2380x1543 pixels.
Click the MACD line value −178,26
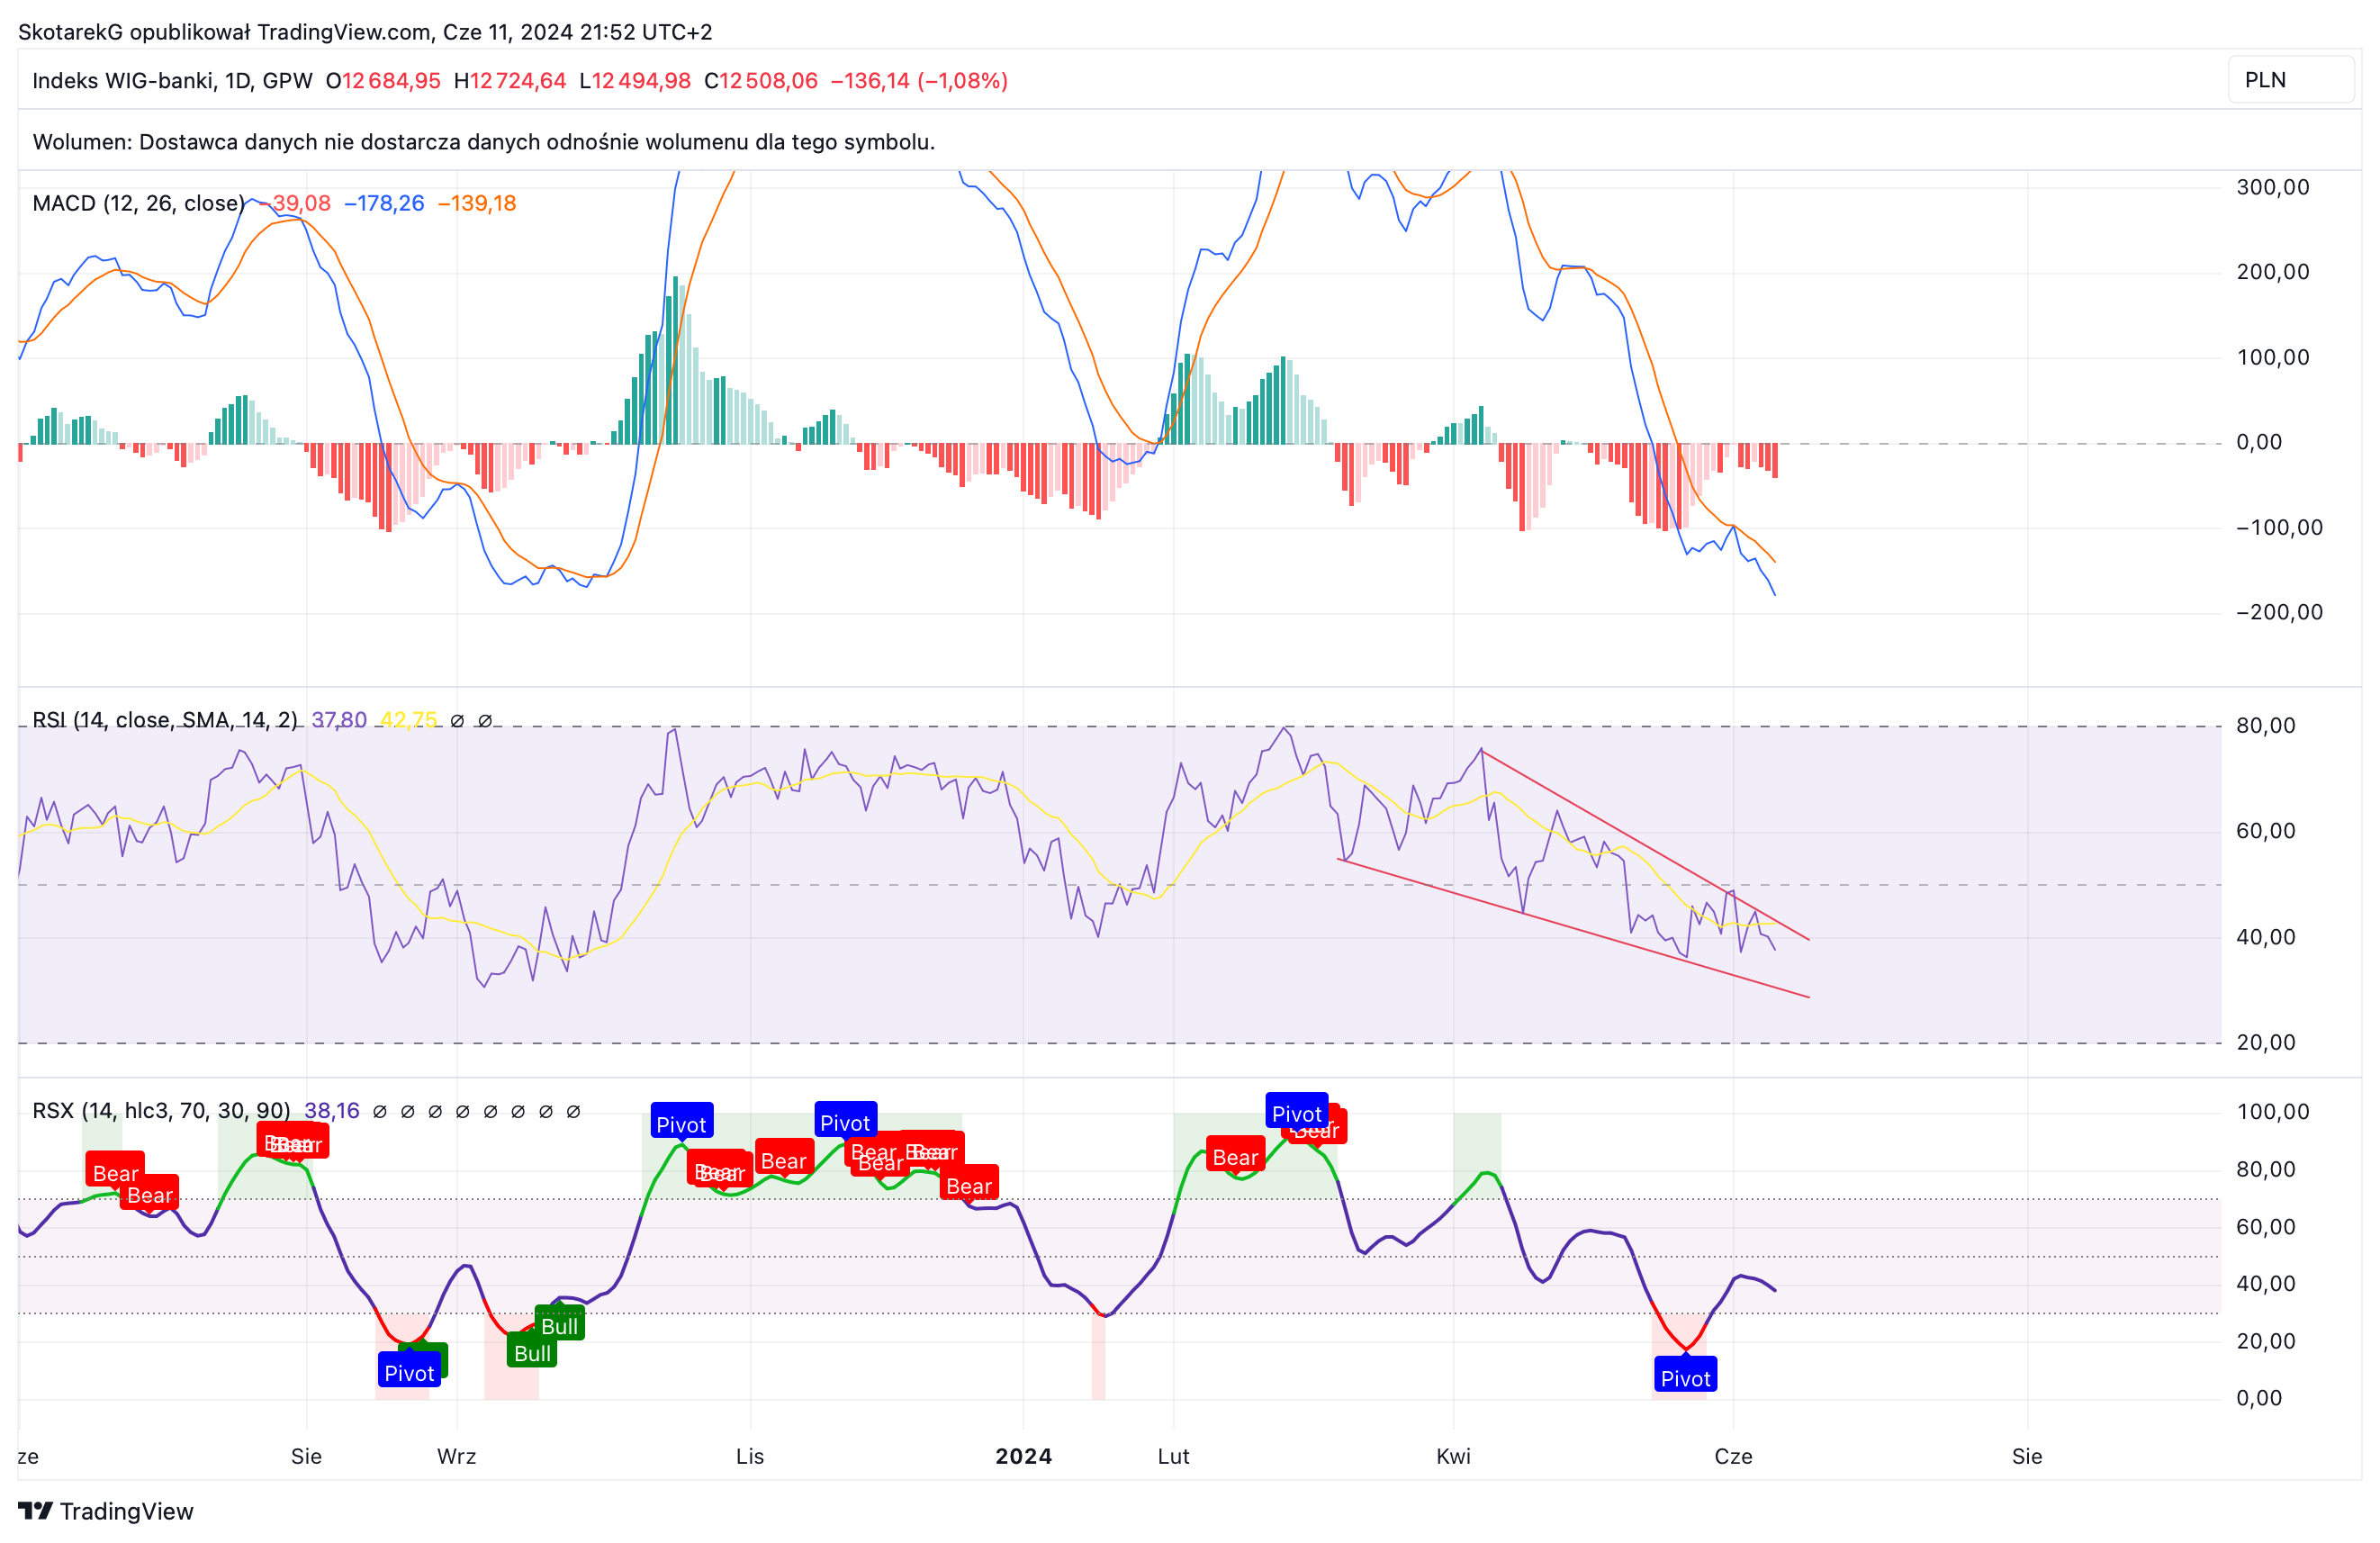(x=384, y=203)
